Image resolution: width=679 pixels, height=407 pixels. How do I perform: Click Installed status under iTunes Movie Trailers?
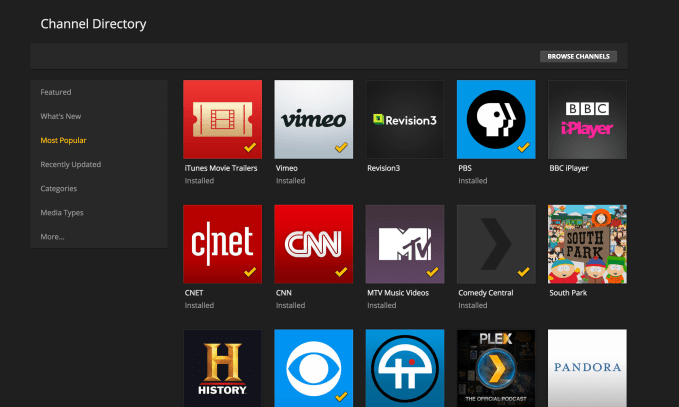pyautogui.click(x=199, y=181)
